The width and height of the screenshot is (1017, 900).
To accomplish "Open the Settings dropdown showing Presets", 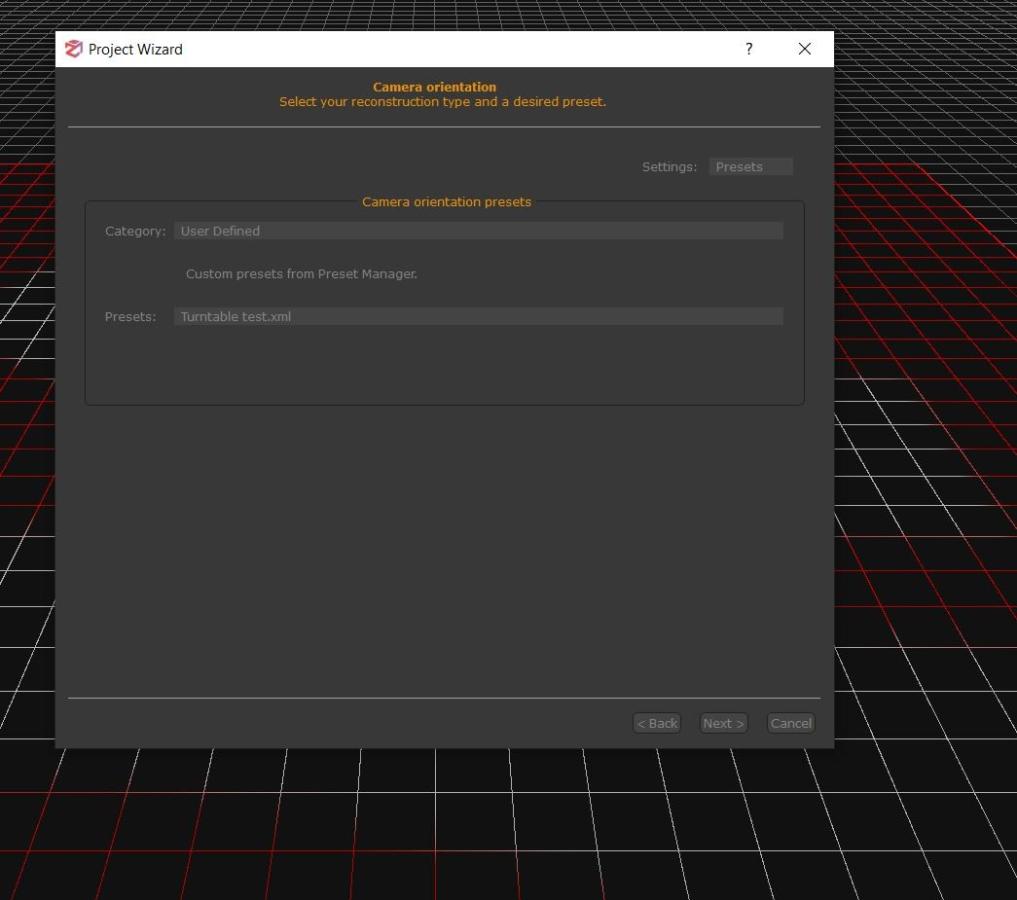I will click(x=750, y=167).
